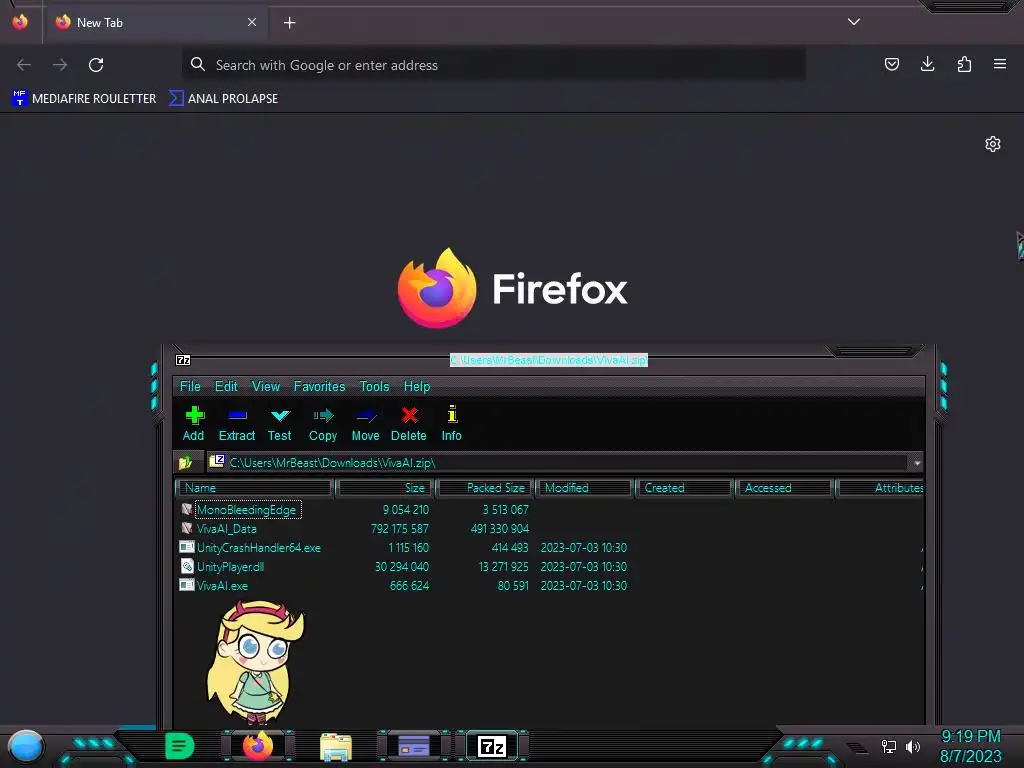Close the New Tab tab
The width and height of the screenshot is (1024, 768).
pyautogui.click(x=252, y=22)
